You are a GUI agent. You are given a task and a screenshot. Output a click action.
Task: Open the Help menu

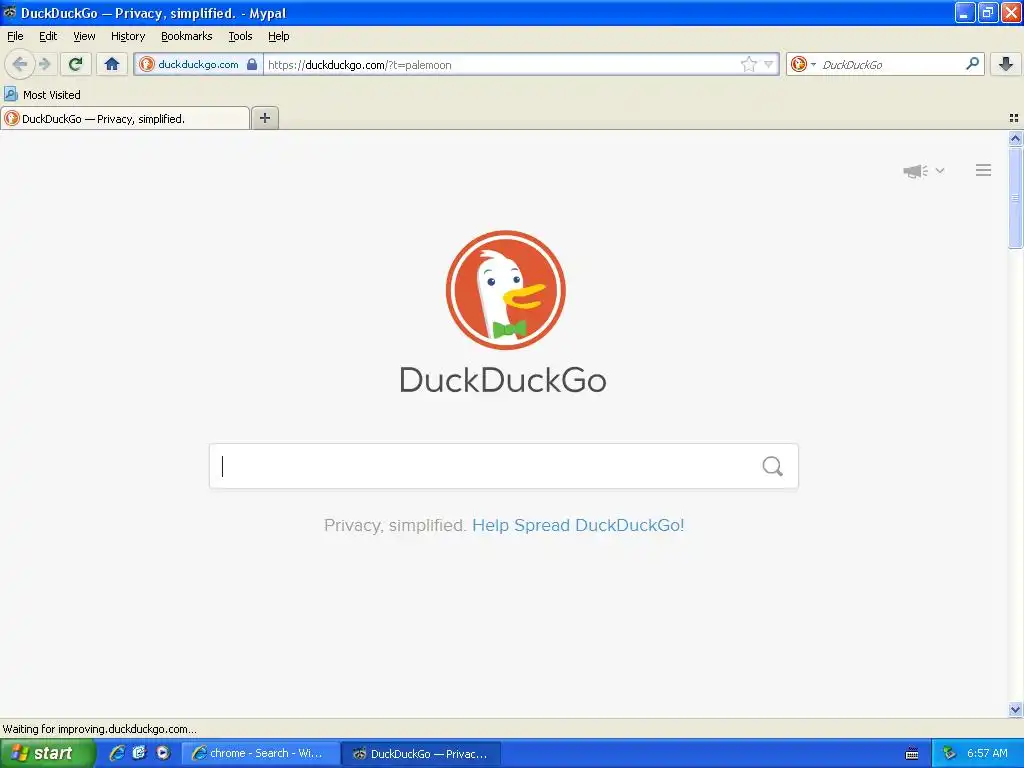click(x=279, y=37)
